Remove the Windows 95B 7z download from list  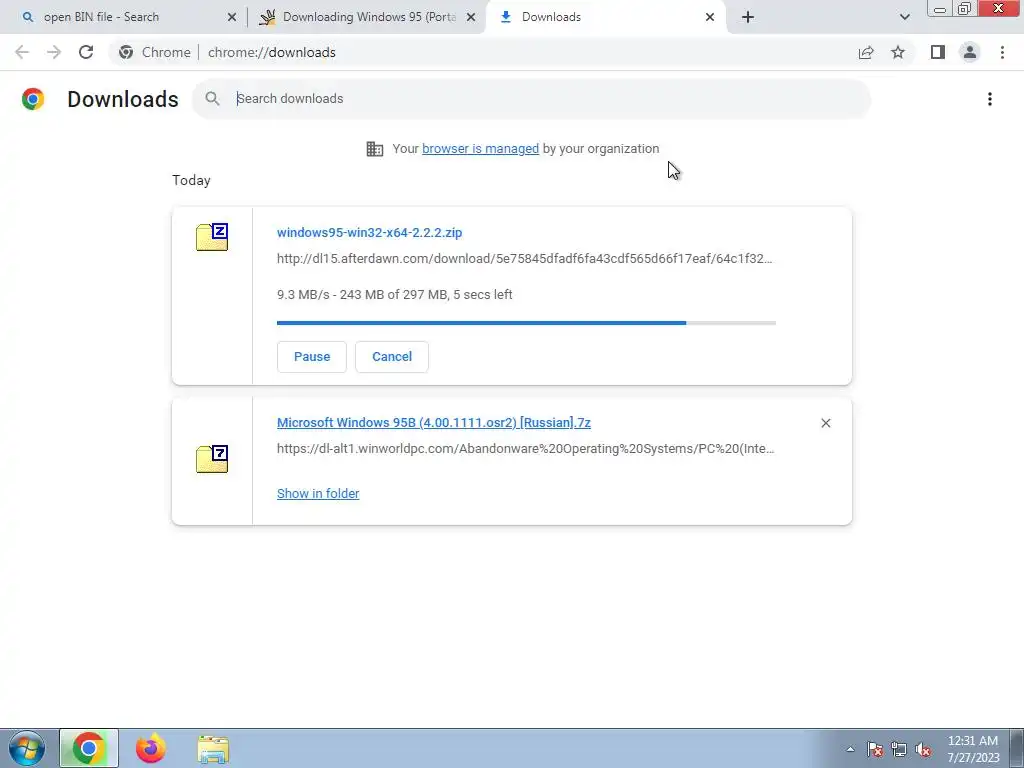(x=825, y=423)
